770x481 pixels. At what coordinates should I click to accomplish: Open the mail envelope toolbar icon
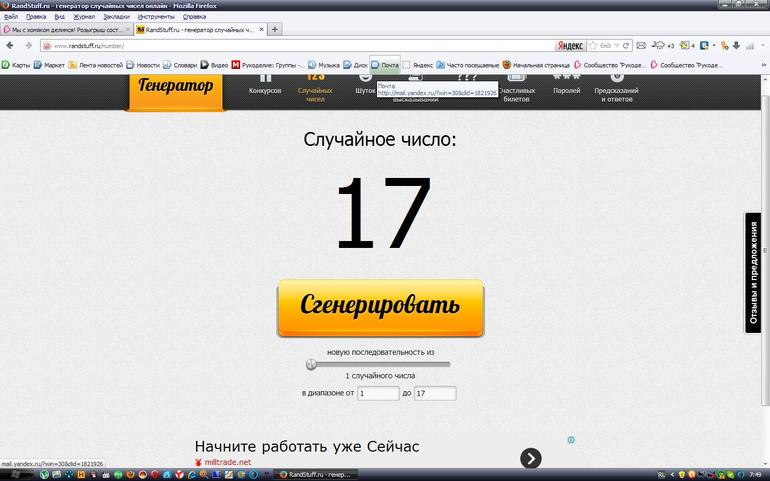pyautogui.click(x=641, y=46)
